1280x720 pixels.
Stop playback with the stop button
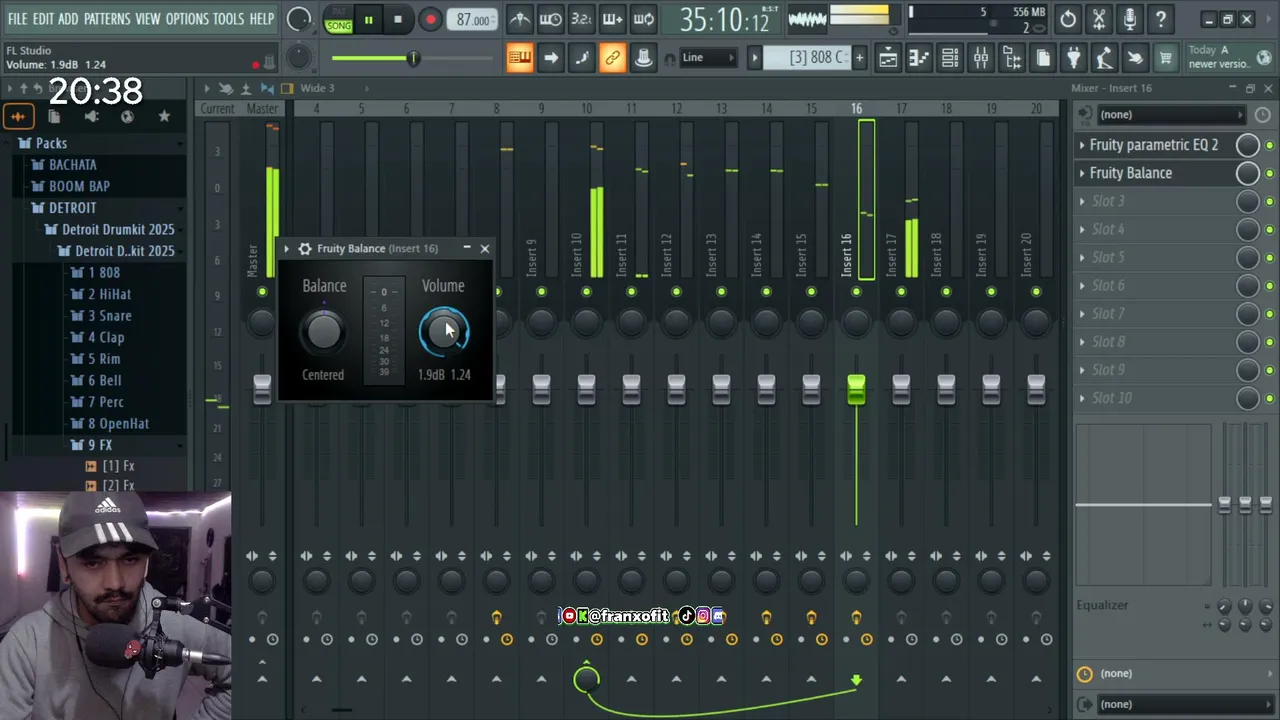398,19
